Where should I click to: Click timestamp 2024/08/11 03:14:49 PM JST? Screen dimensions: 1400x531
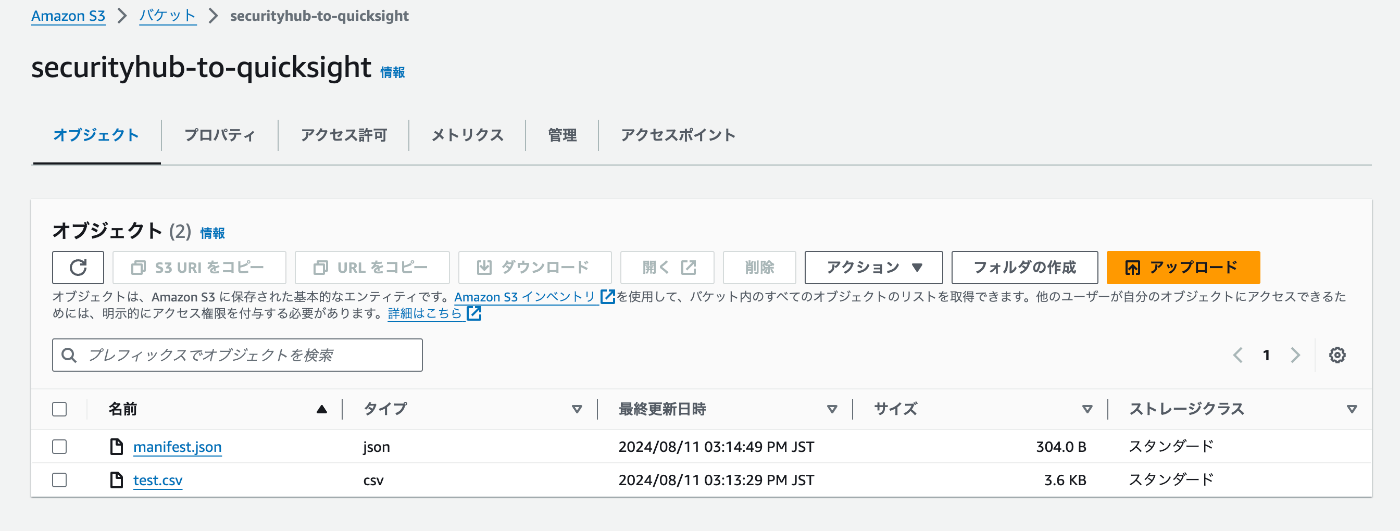pos(716,447)
